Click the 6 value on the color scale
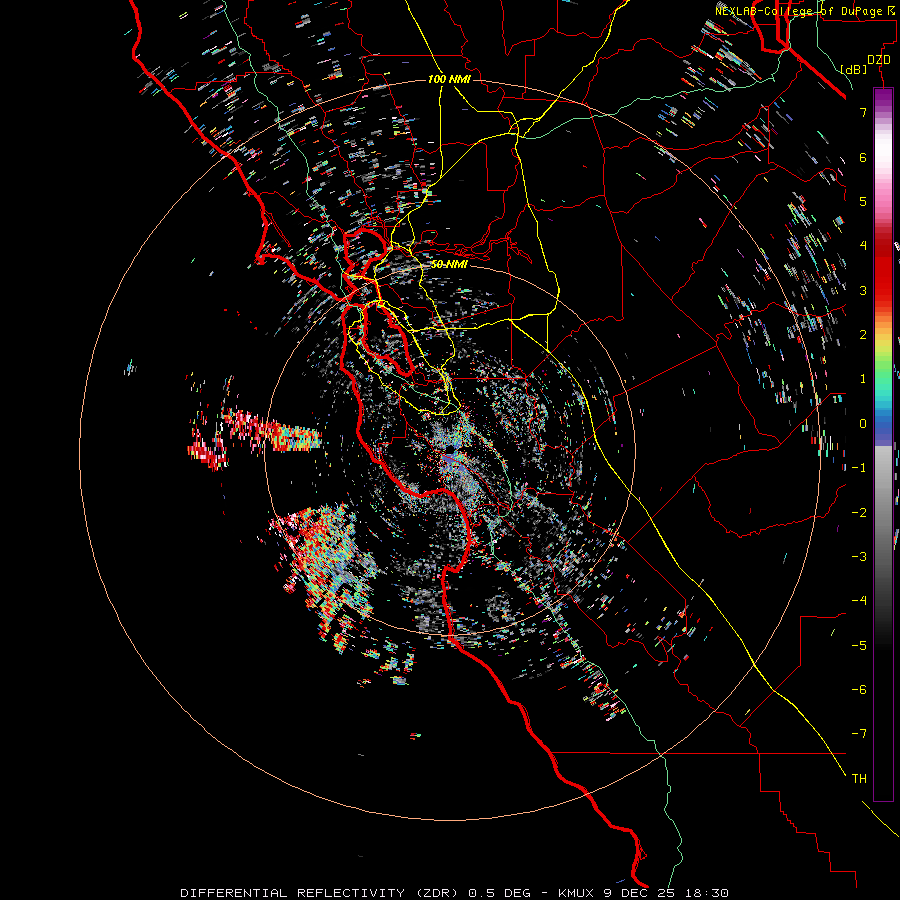Viewport: 900px width, 900px height. click(x=863, y=157)
